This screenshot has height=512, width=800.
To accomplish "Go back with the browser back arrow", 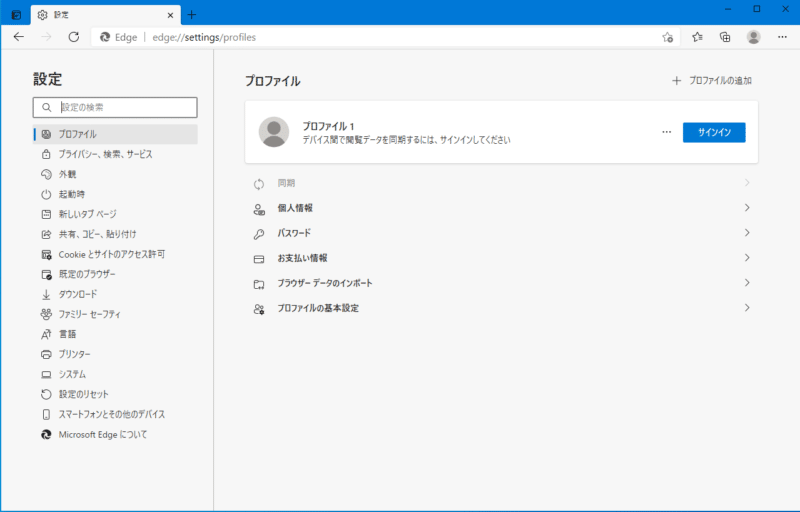I will pyautogui.click(x=19, y=37).
